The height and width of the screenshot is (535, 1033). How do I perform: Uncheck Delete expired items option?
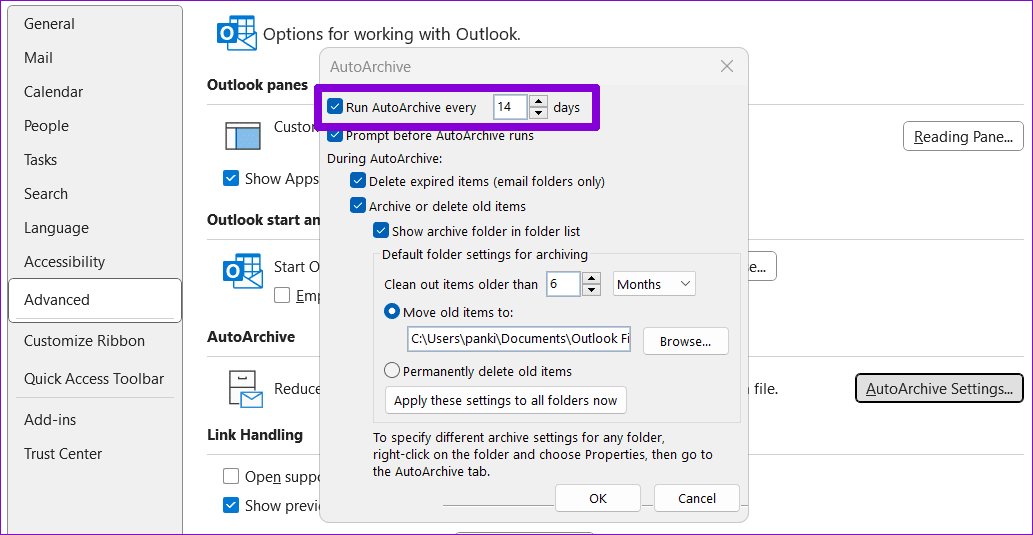coord(358,181)
